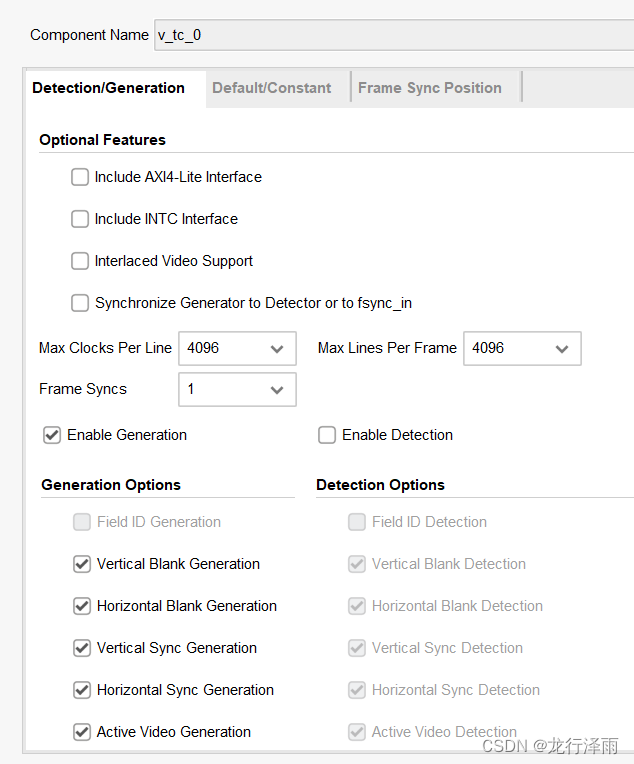Viewport: 634px width, 764px height.
Task: Uncheck Horizontal Sync Generation
Action: point(82,690)
